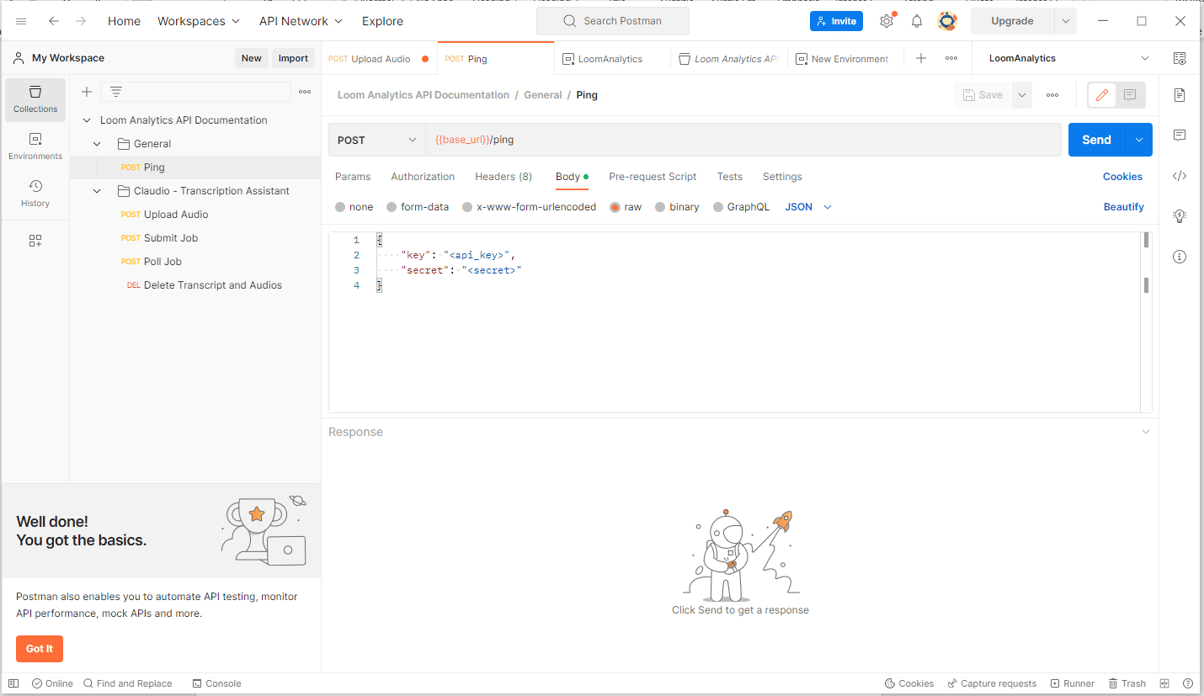Switch to the Headers (8) tab

[503, 176]
